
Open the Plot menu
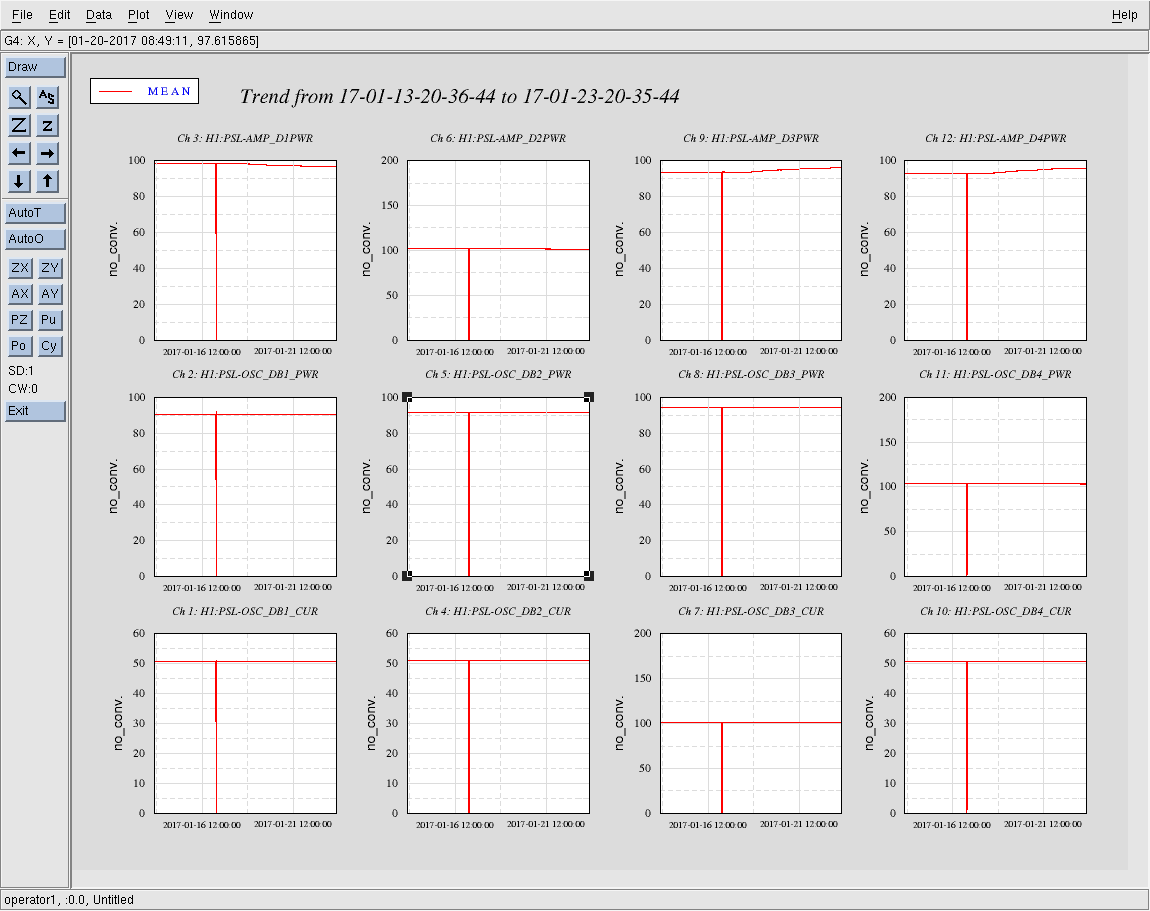(138, 15)
